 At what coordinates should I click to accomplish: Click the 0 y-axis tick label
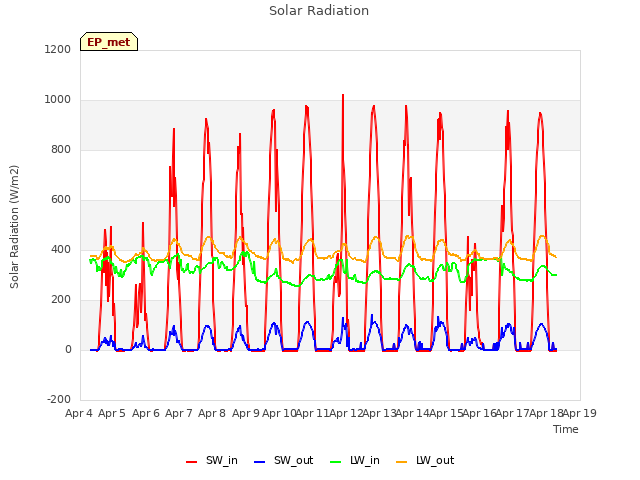[x=68, y=349]
